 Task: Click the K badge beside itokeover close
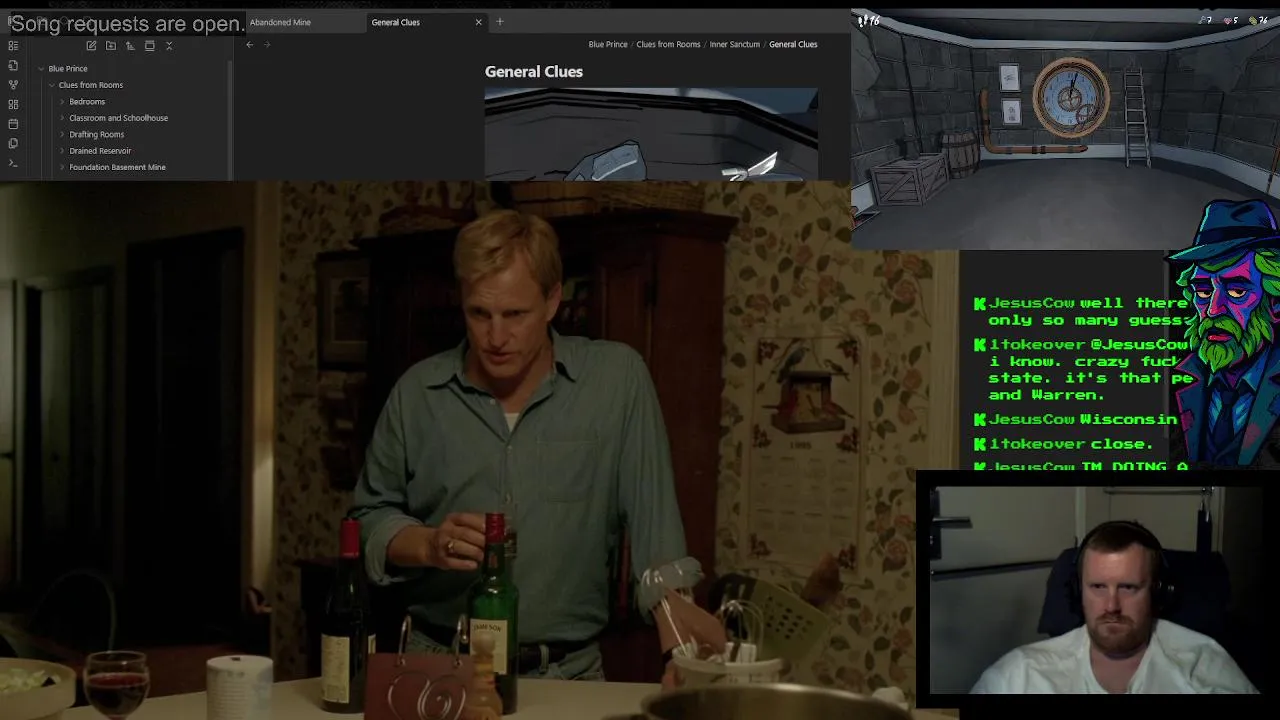[980, 444]
